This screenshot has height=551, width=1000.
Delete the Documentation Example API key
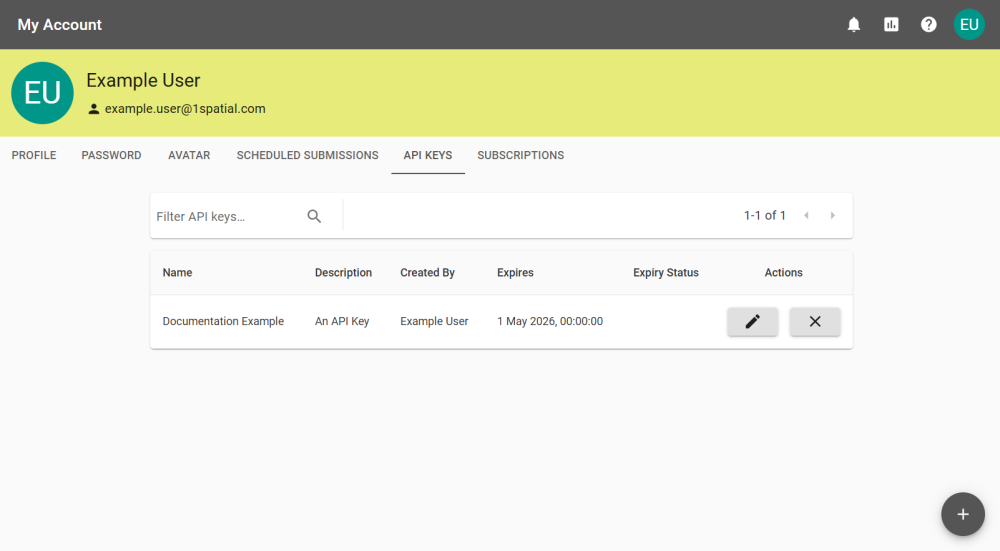click(815, 322)
